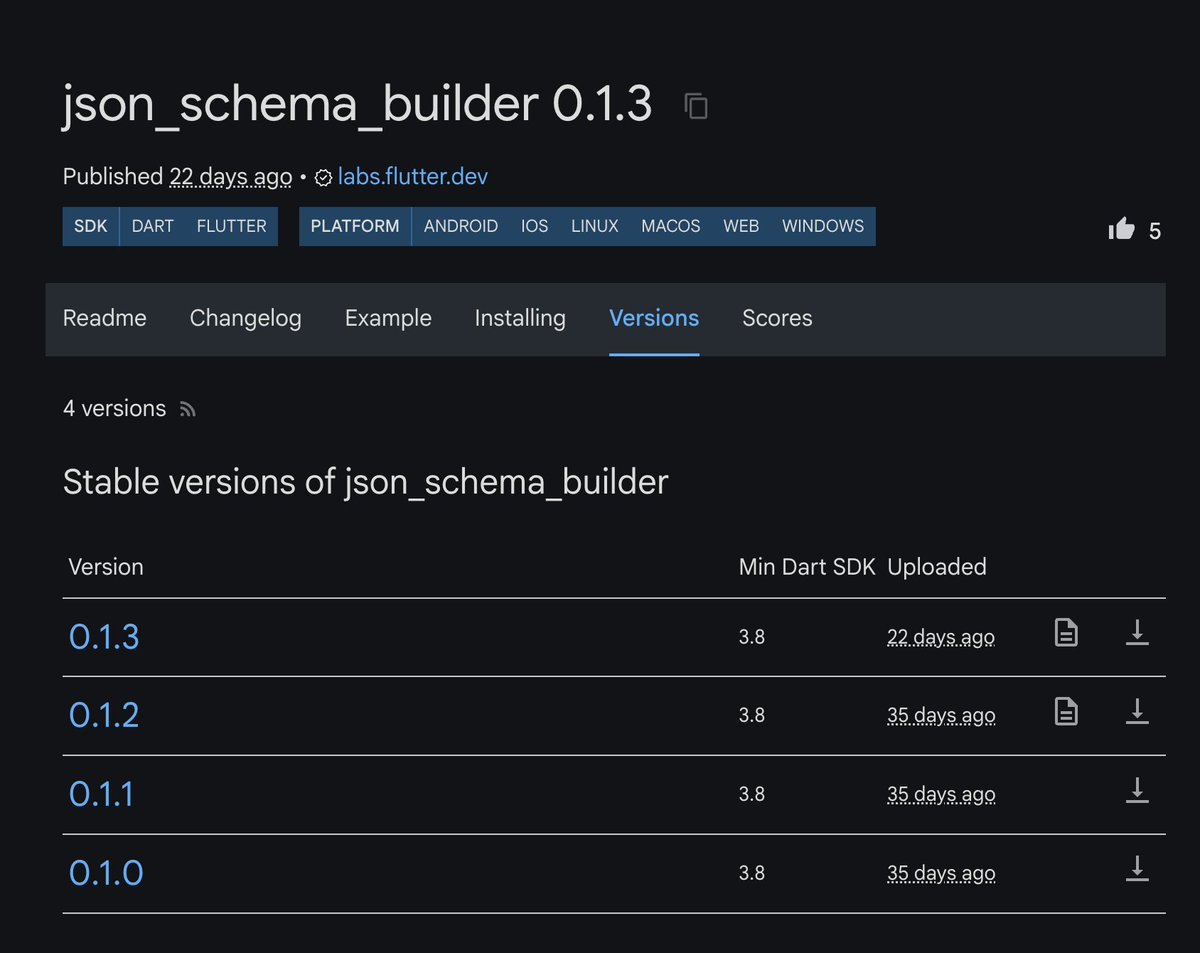
Task: Click the WEB platform tag
Action: (x=741, y=226)
